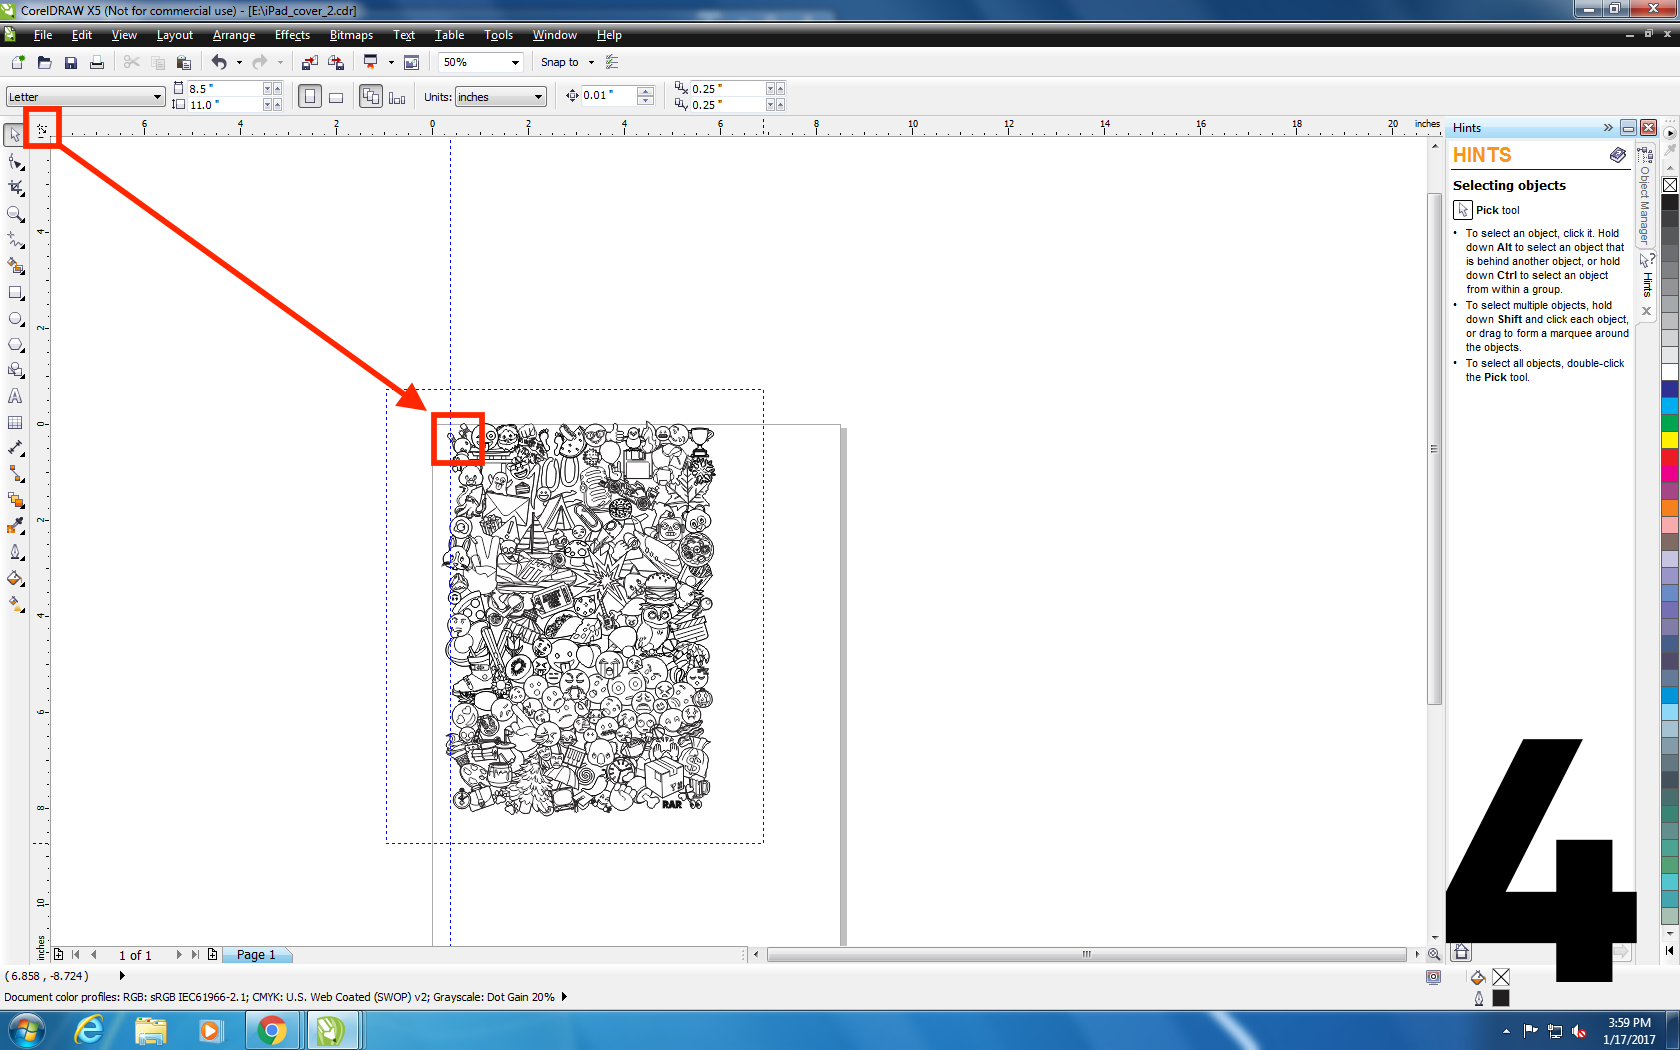
Task: Open the Import dialog from the toolbar
Action: pos(309,62)
